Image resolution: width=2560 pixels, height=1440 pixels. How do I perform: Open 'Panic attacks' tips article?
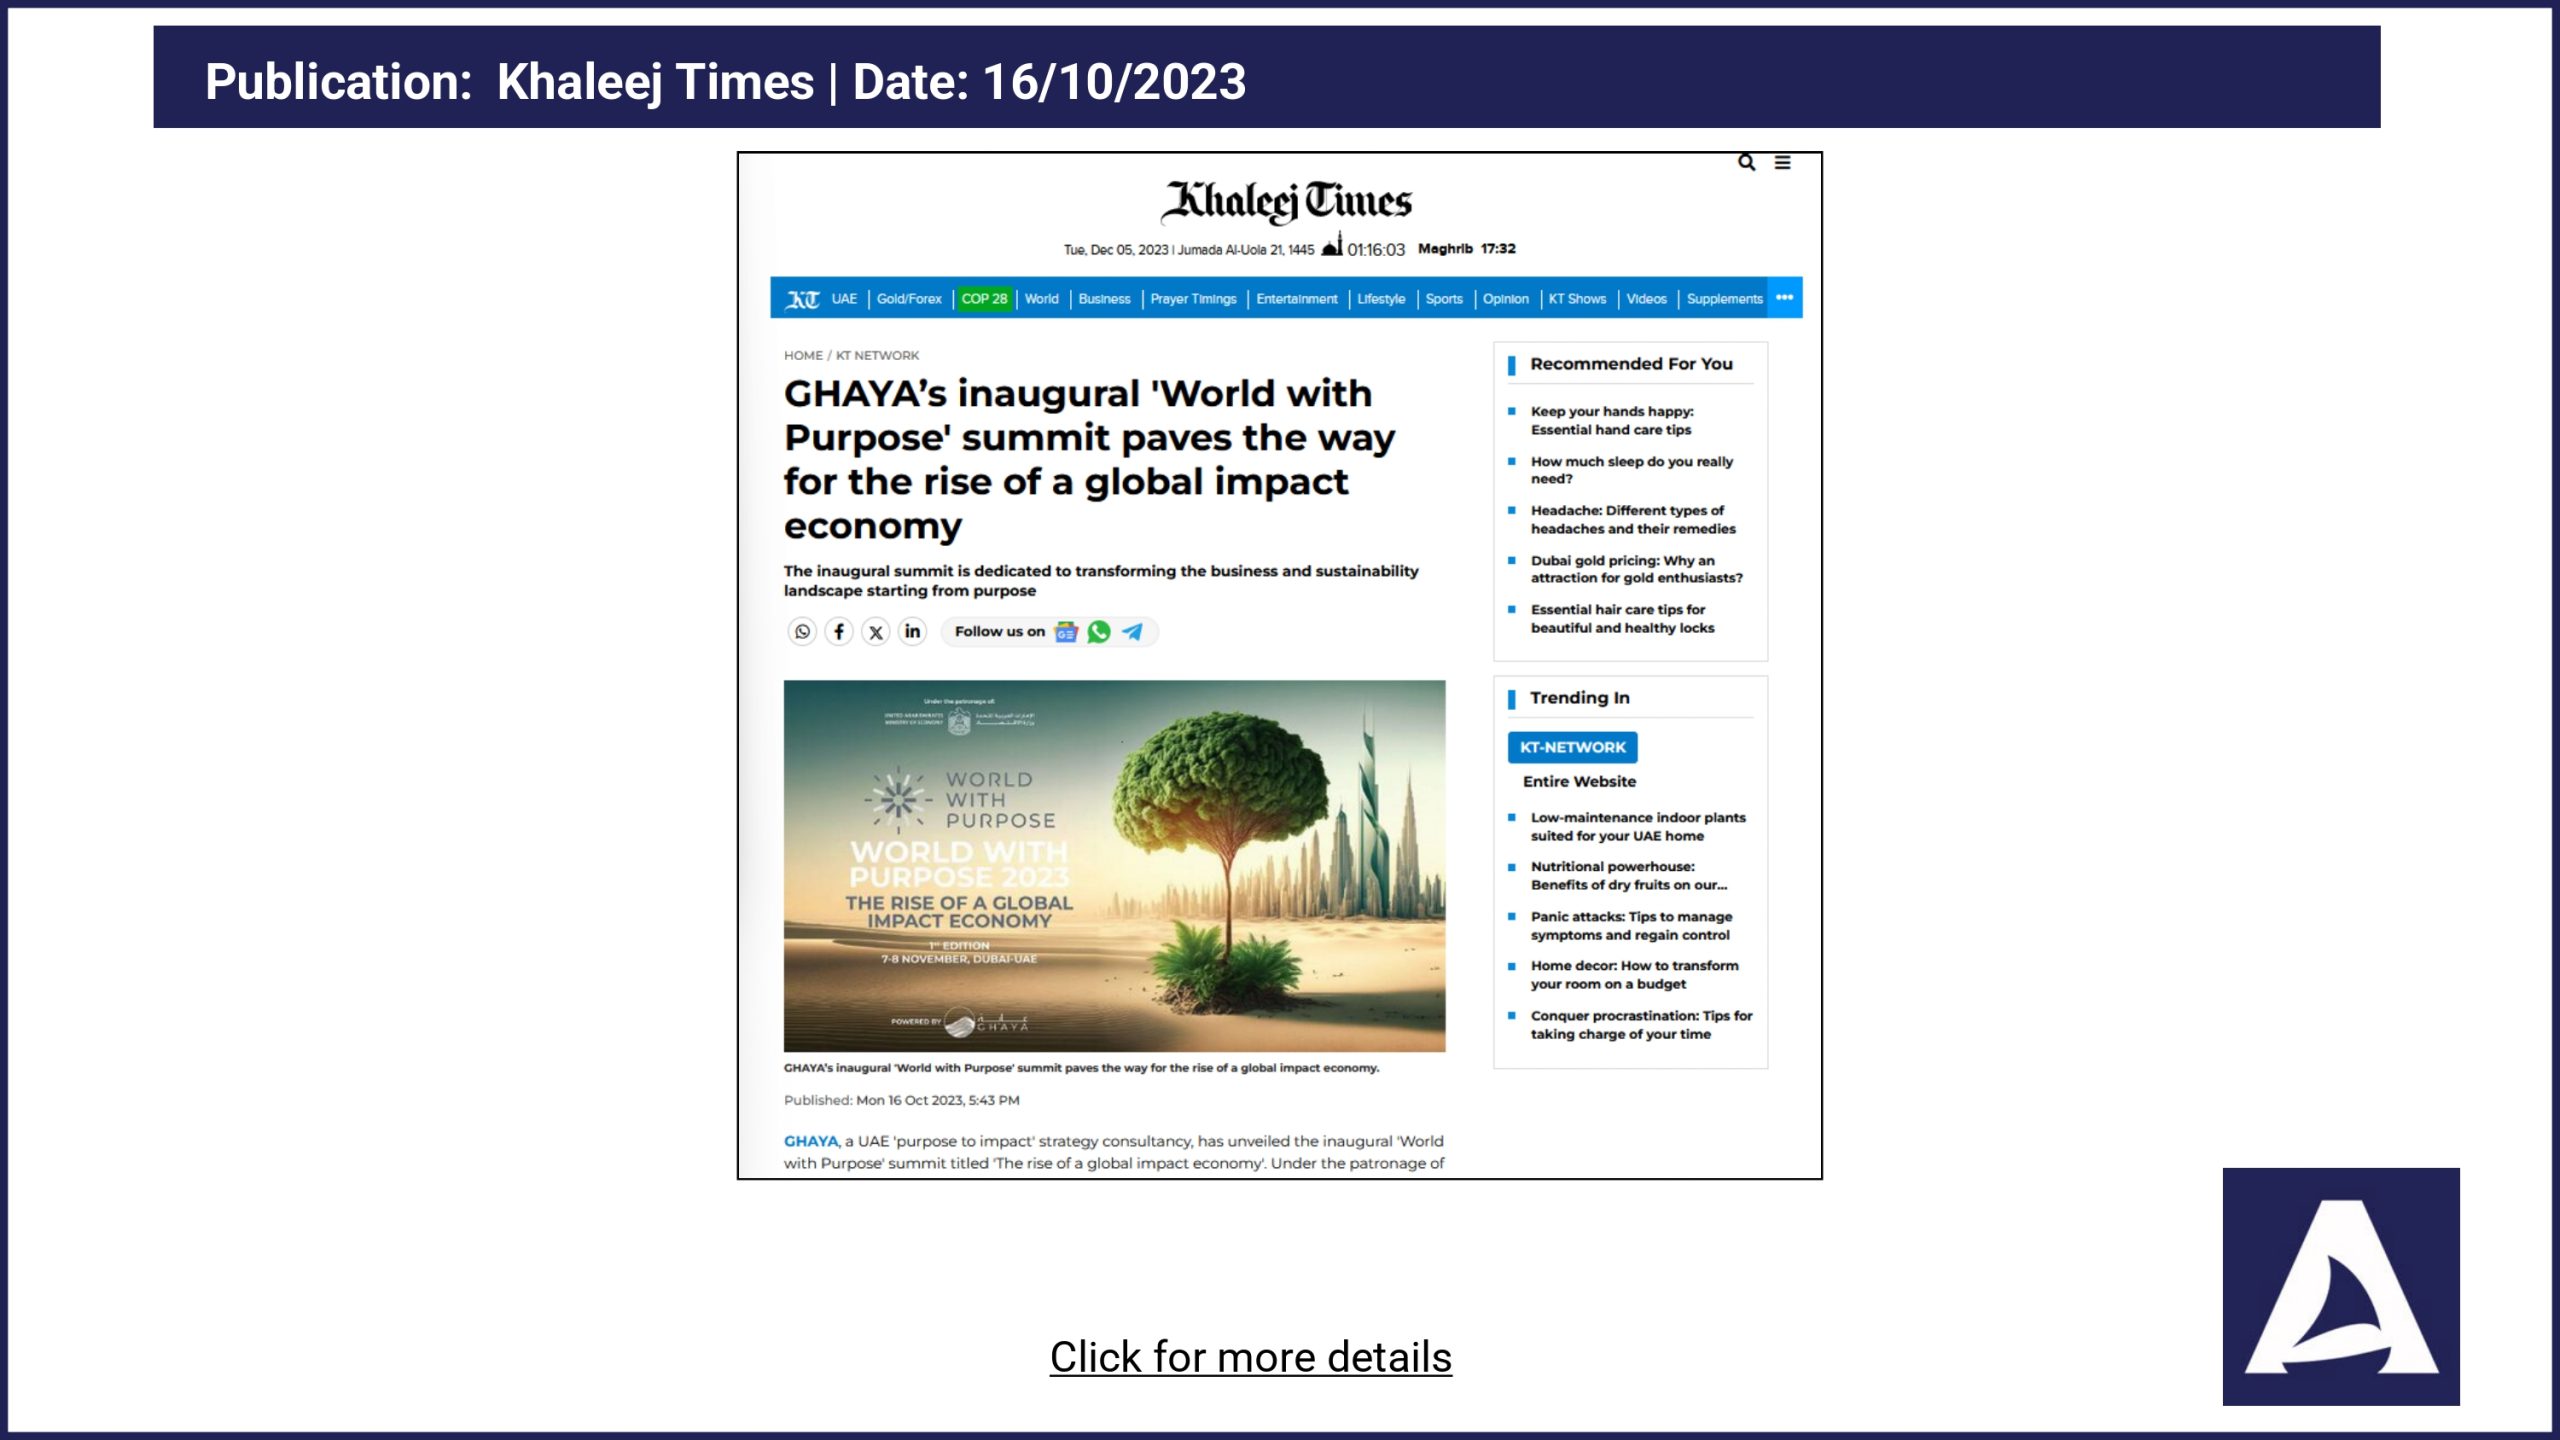tap(1631, 925)
